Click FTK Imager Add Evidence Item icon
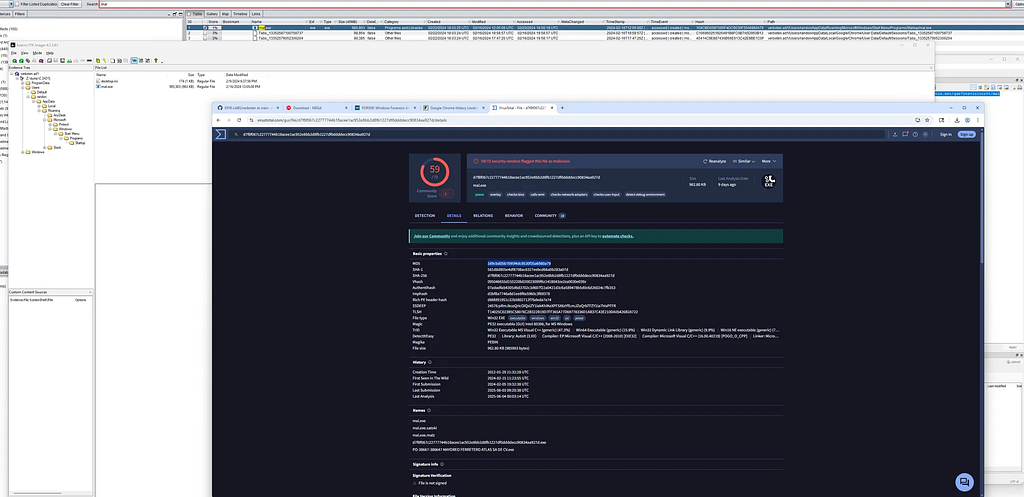1024x497 pixels. click(14, 61)
